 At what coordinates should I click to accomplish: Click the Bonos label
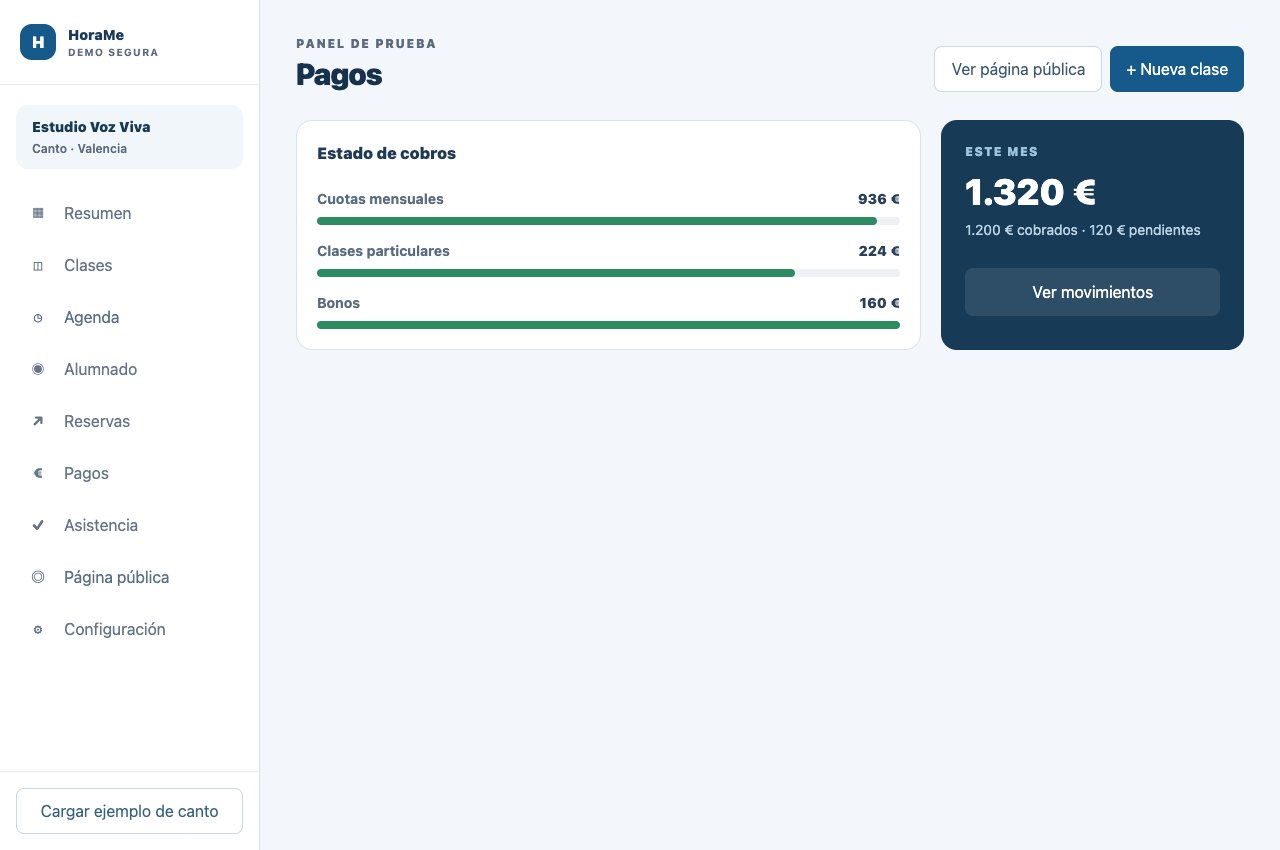pos(338,303)
